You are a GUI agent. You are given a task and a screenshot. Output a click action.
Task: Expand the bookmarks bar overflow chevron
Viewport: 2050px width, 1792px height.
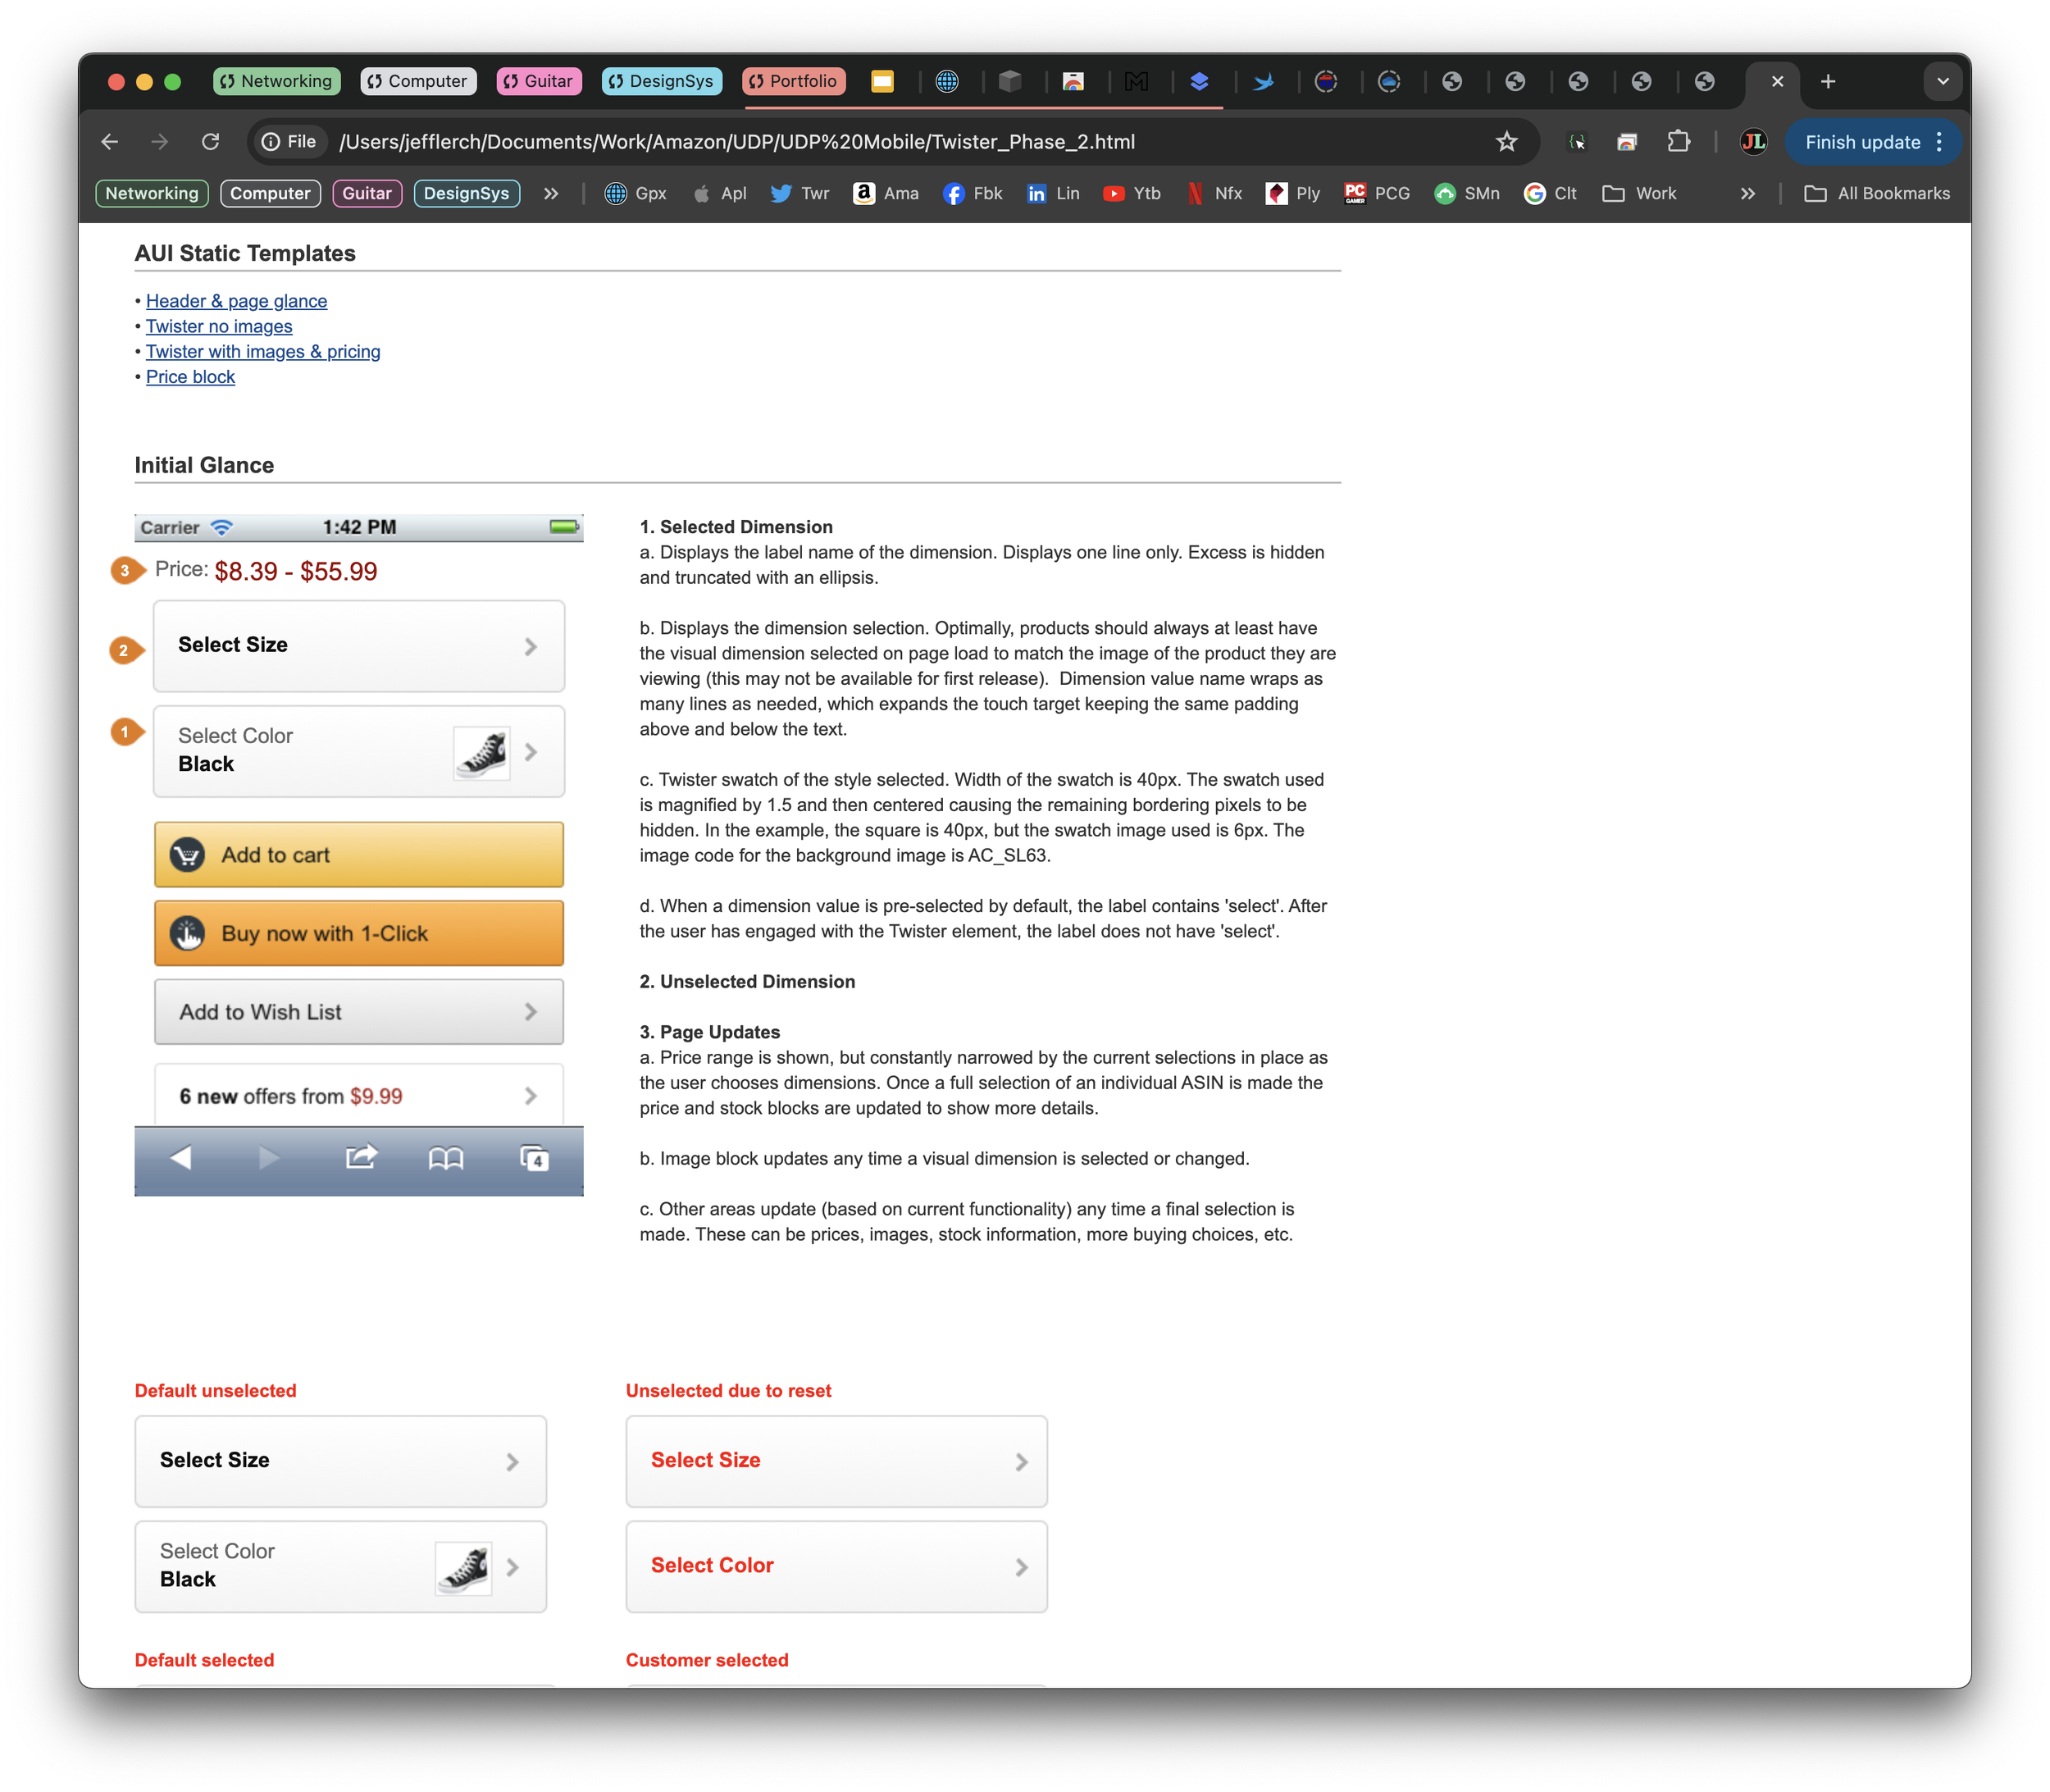[x=1747, y=193]
